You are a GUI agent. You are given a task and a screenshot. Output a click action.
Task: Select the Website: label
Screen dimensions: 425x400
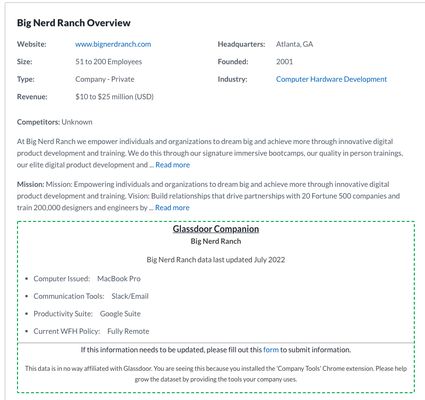(32, 44)
